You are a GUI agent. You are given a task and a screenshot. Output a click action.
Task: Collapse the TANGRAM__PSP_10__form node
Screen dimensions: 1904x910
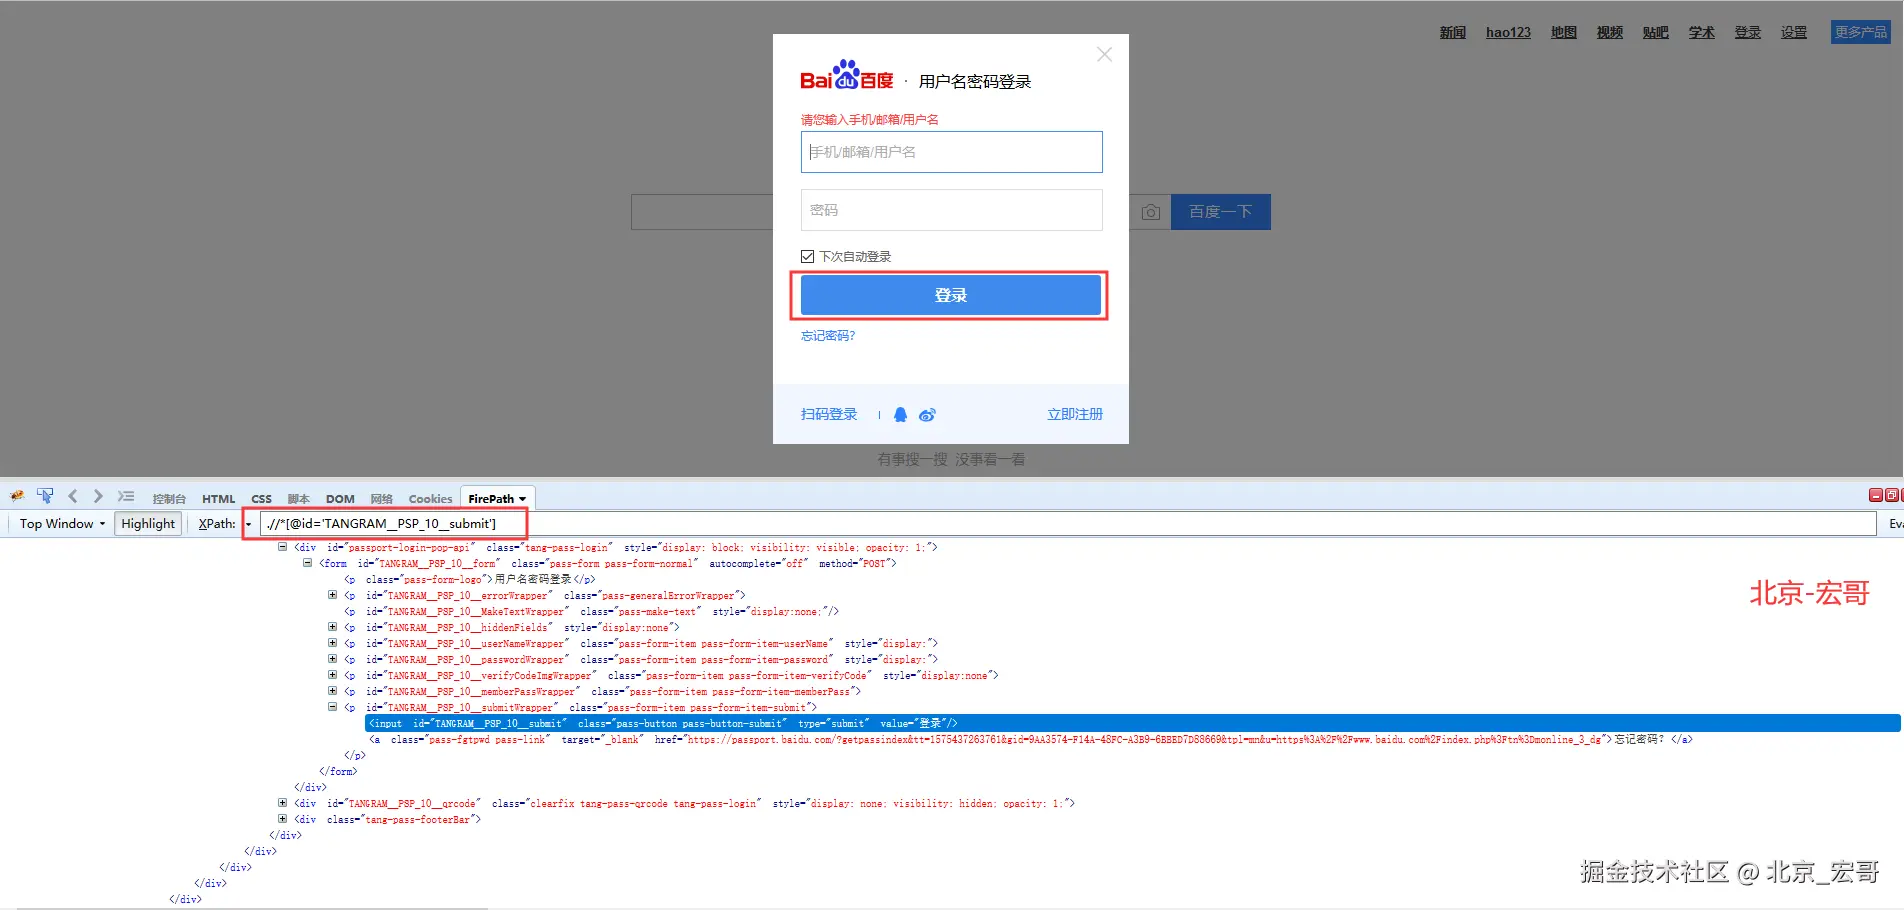[x=307, y=563]
